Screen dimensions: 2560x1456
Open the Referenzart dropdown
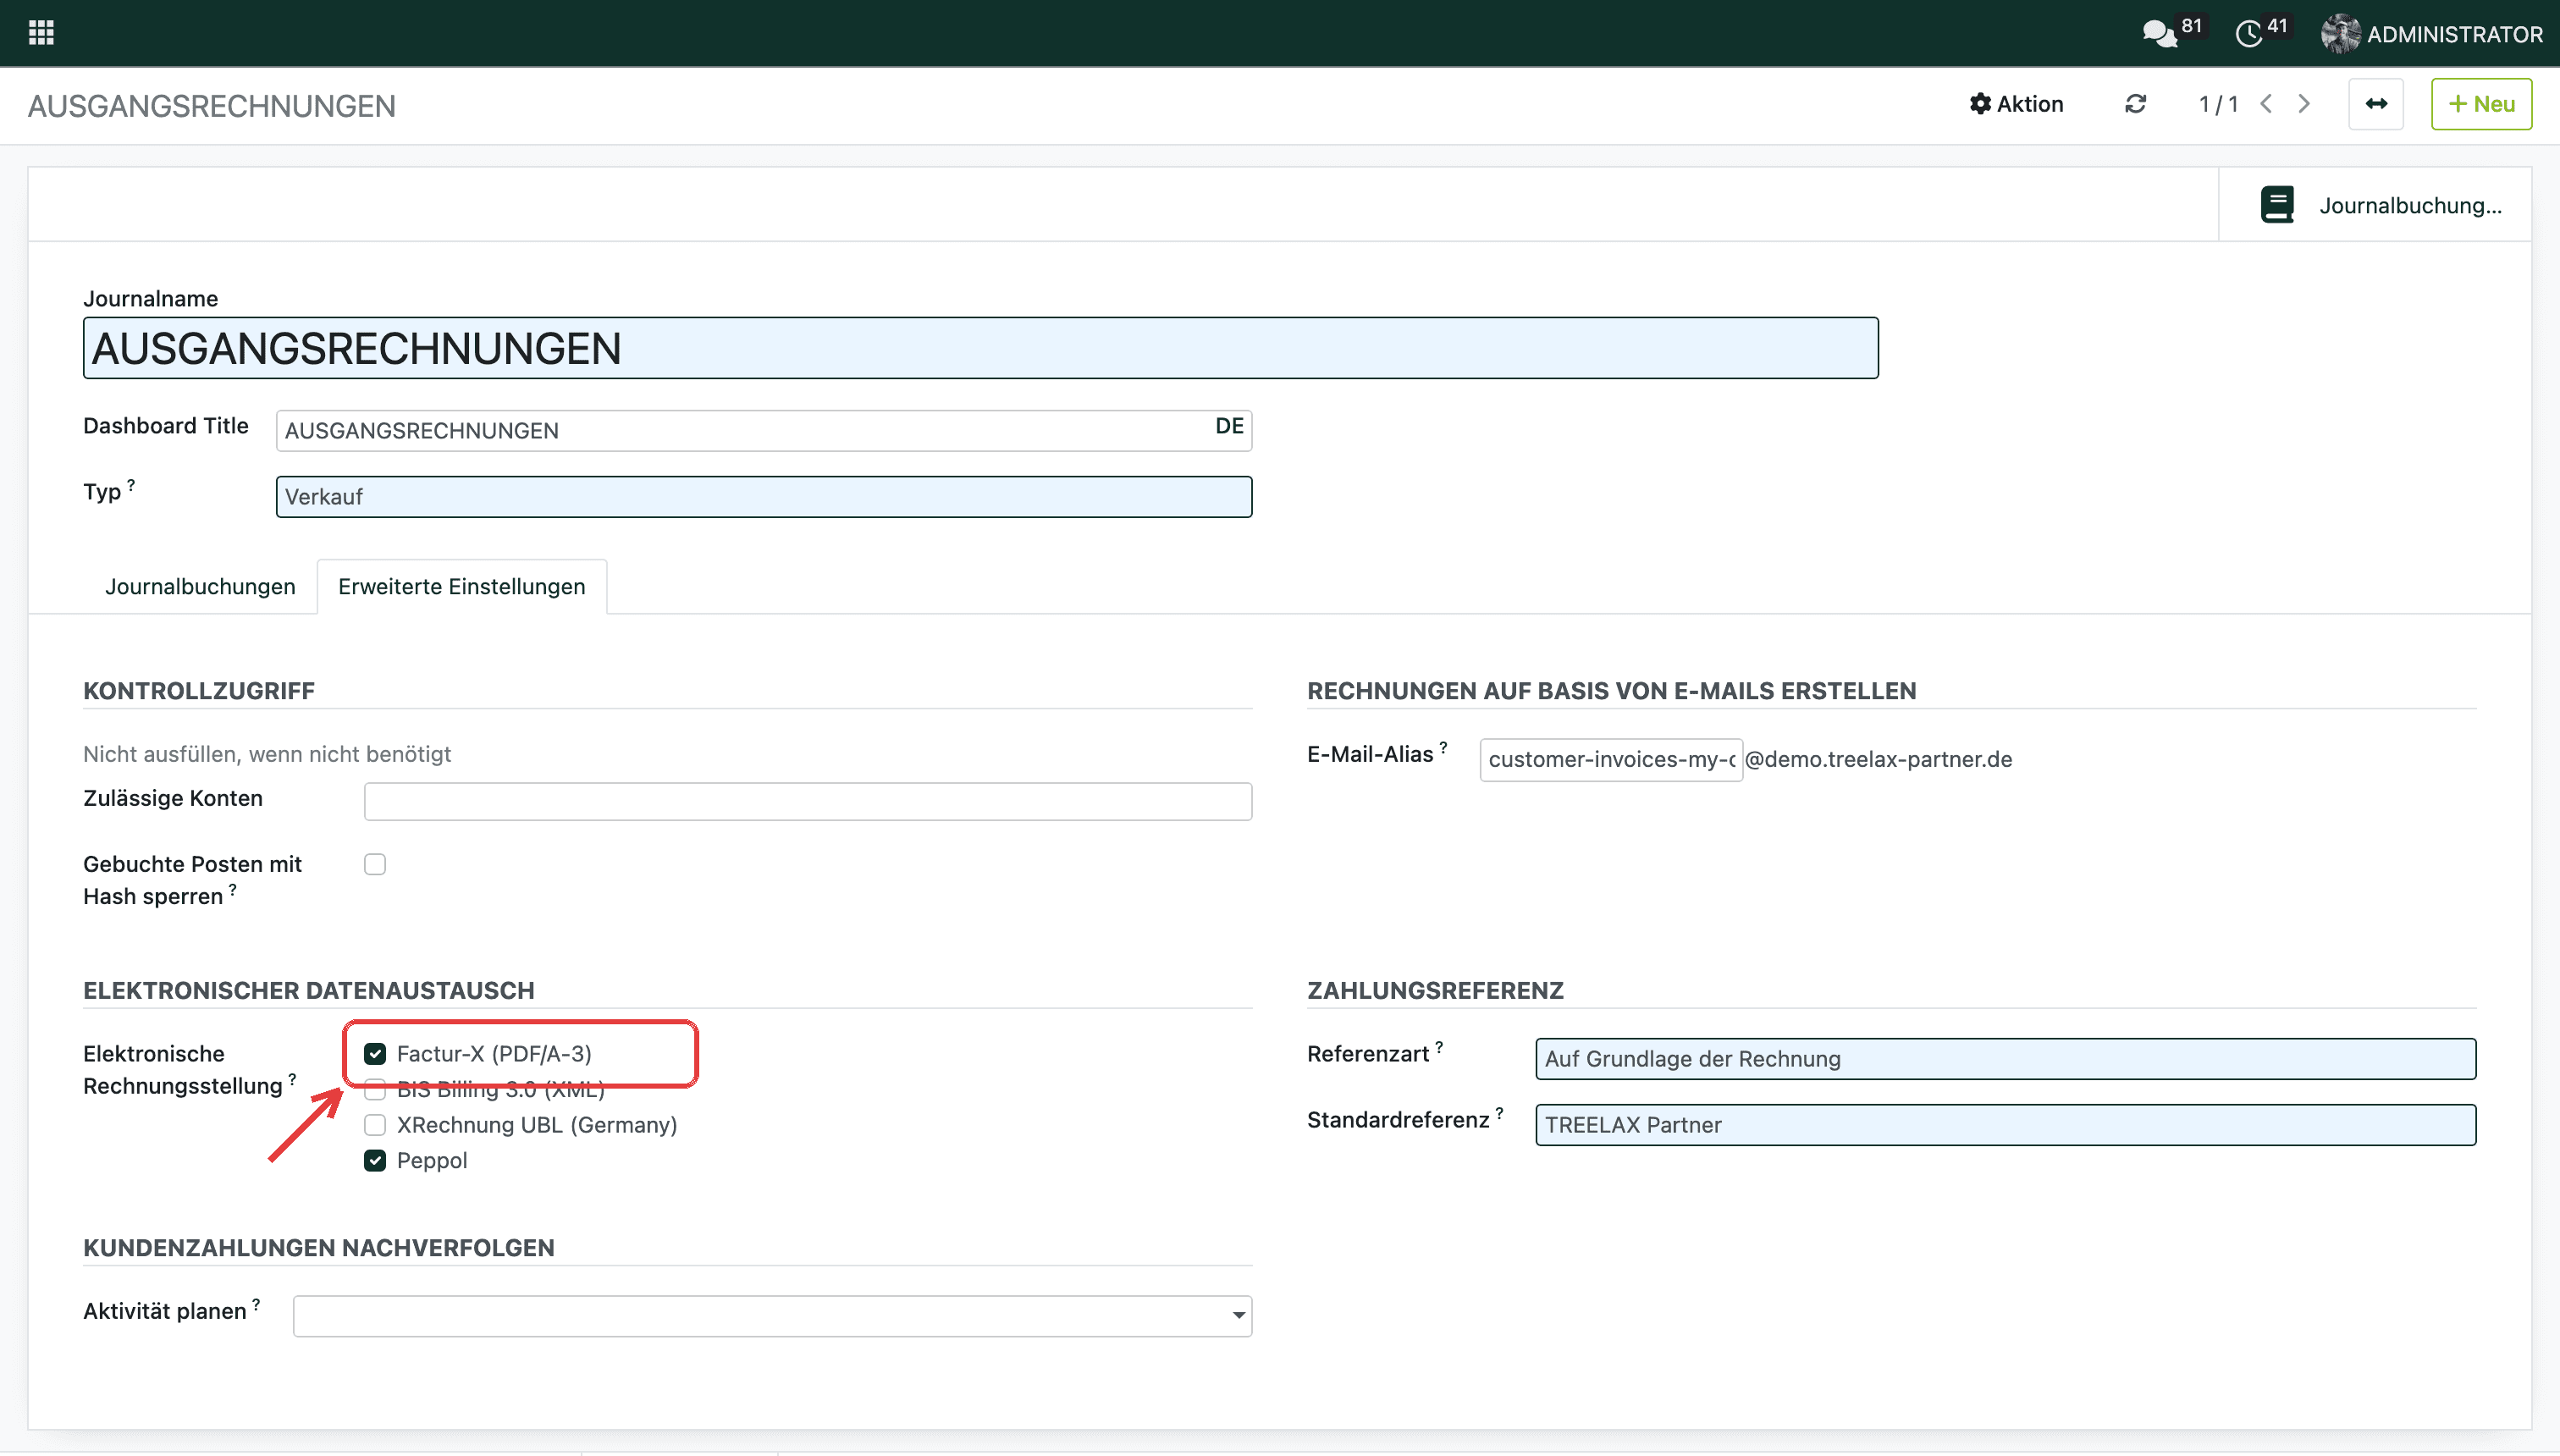pos(2006,1059)
